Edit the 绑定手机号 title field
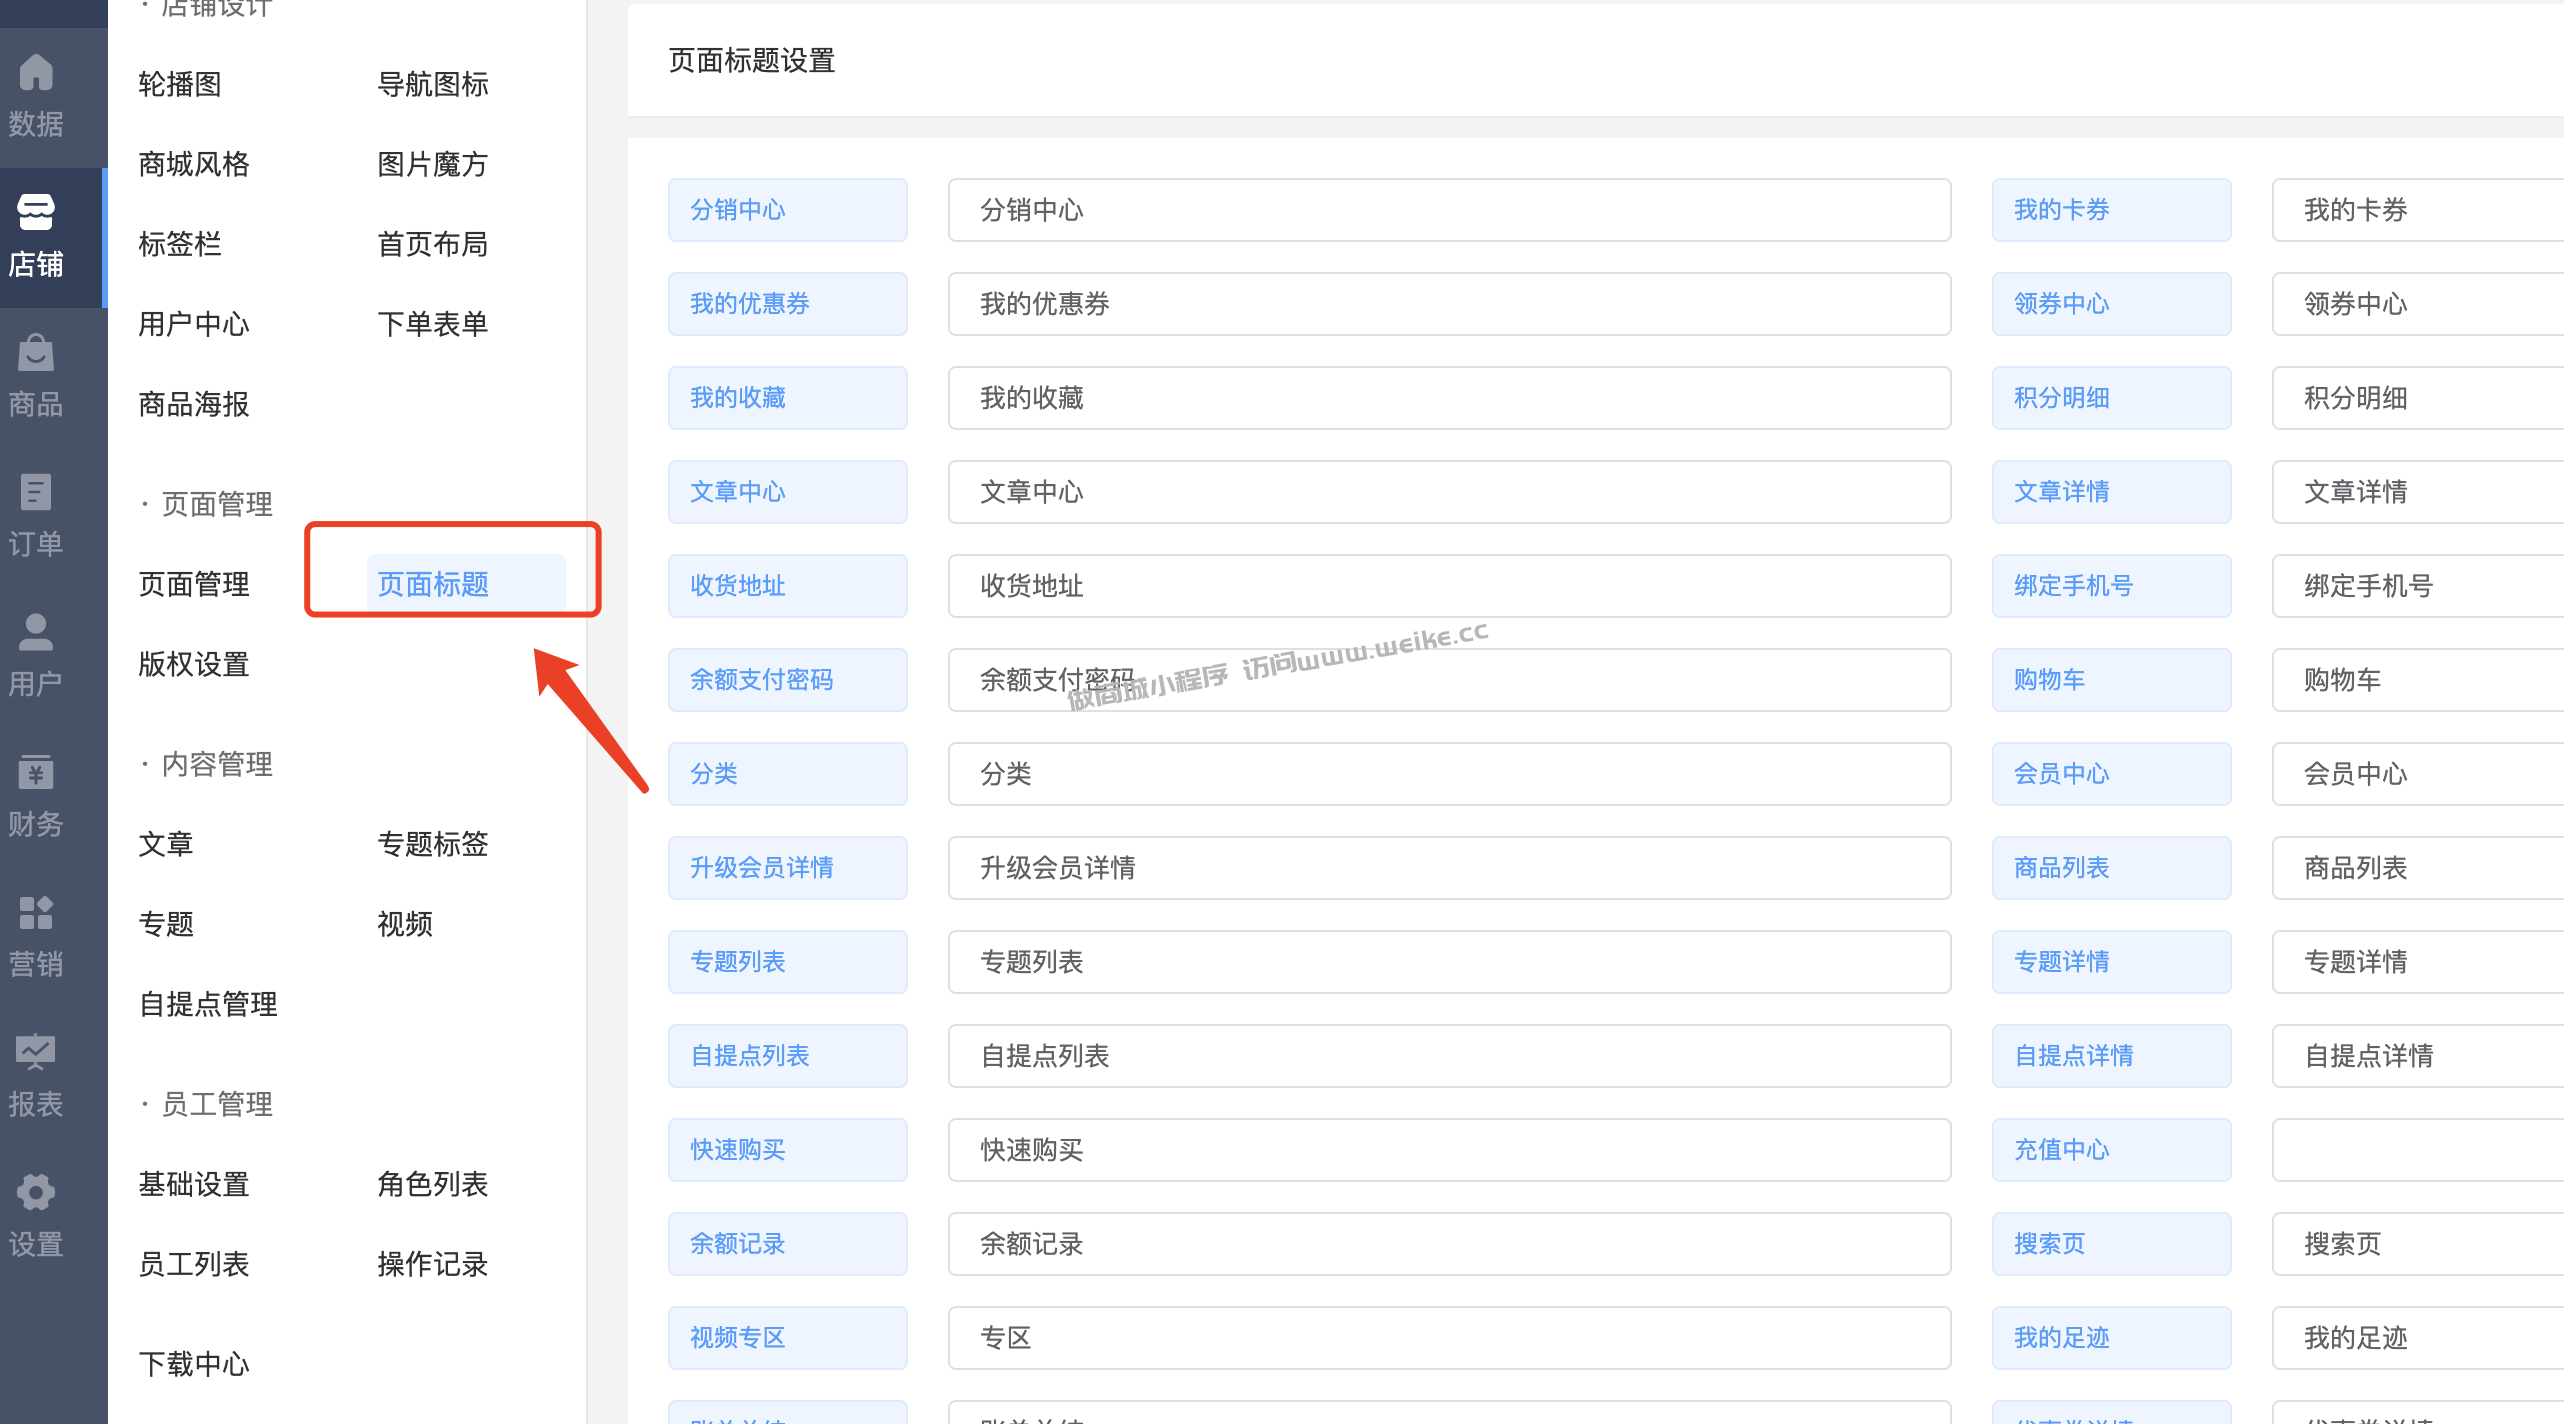2564x1424 pixels. pos(2418,586)
